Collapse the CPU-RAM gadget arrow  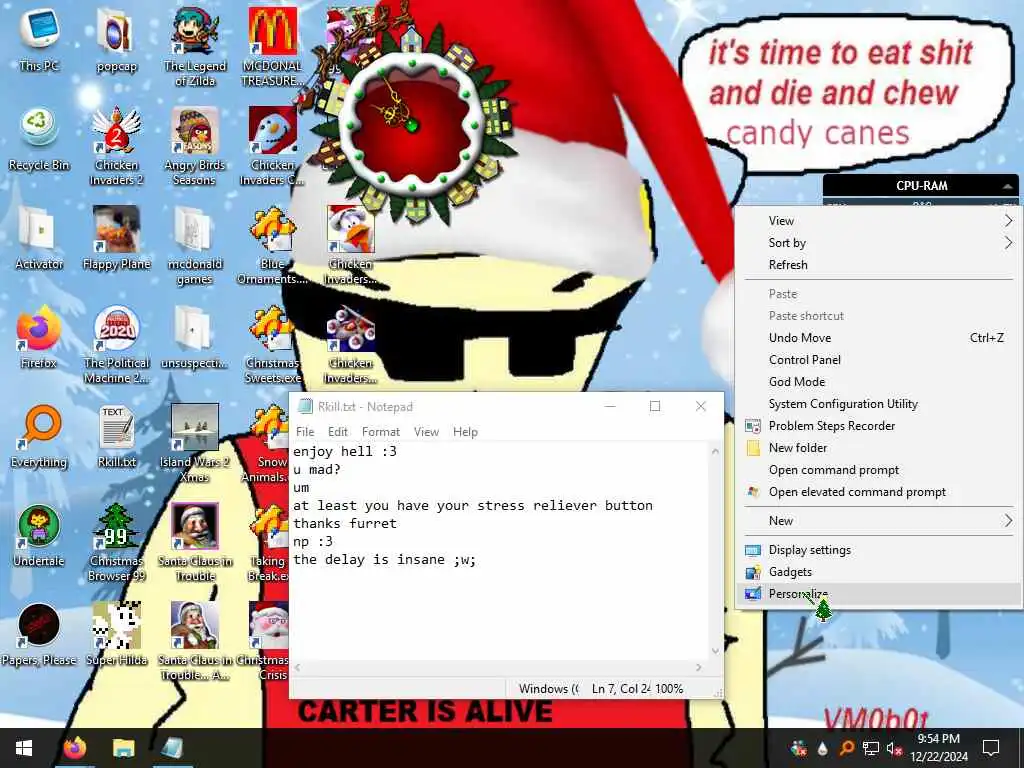coord(1008,187)
